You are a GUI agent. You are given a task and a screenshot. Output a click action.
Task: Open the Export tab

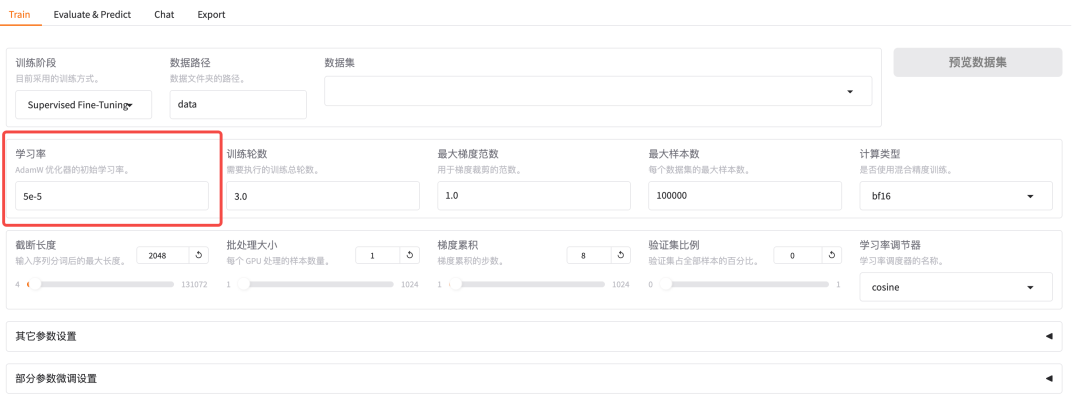click(x=211, y=14)
